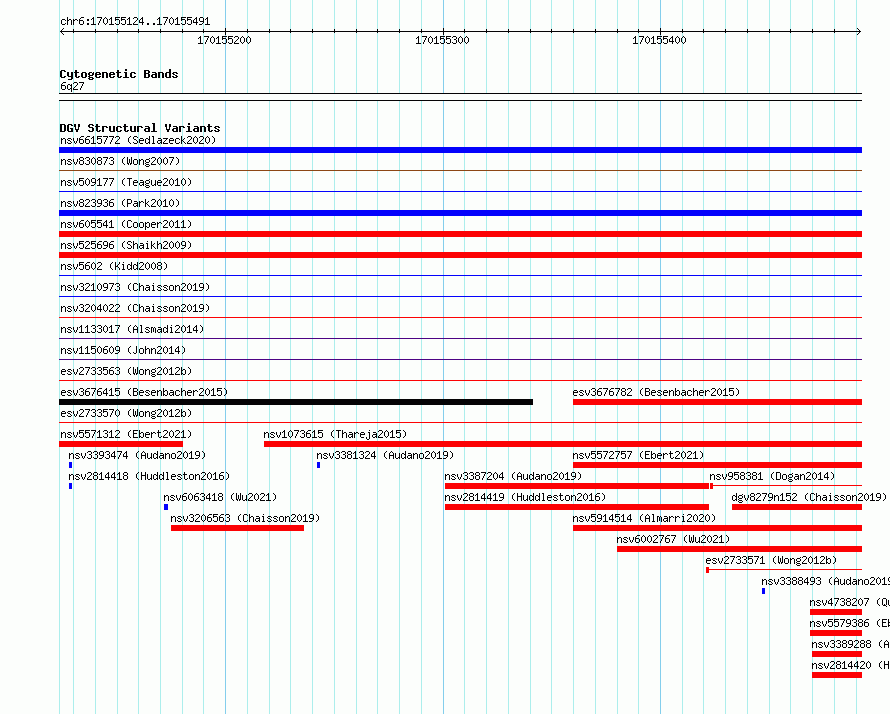Click dgv8279n152 (Chaisson2019) label

tap(809, 497)
